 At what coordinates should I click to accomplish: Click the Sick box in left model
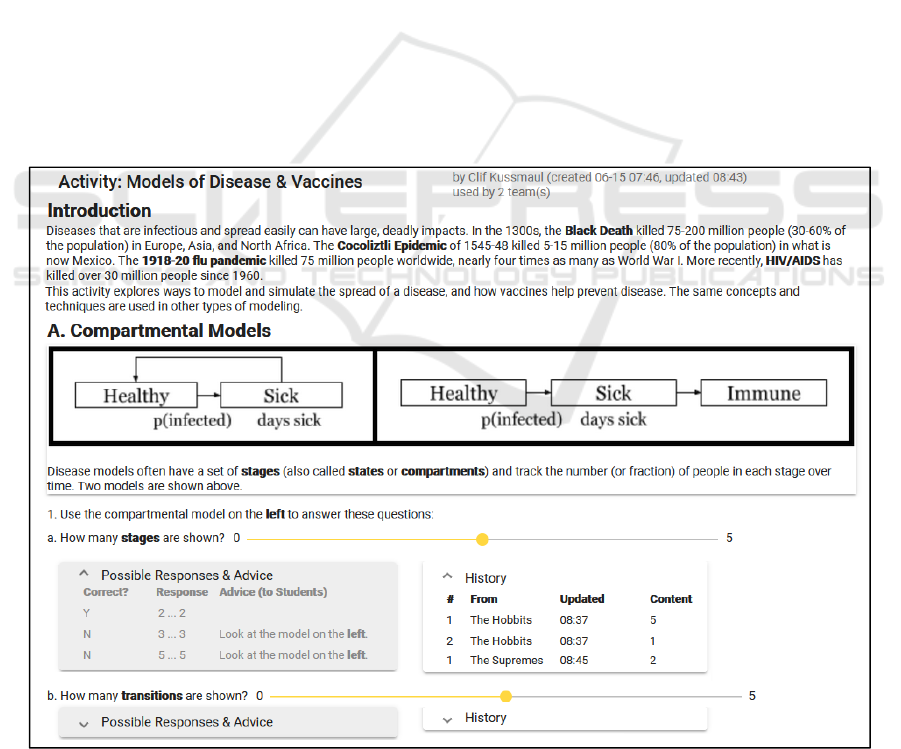click(x=281, y=395)
